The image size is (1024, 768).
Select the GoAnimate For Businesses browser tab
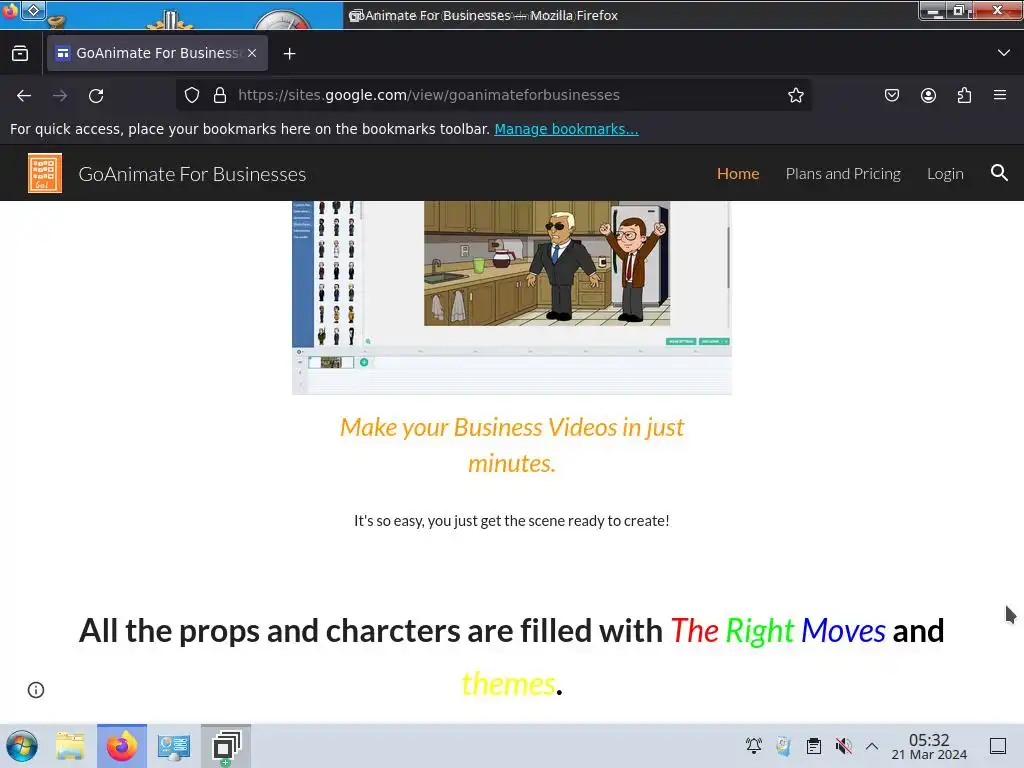pyautogui.click(x=157, y=53)
